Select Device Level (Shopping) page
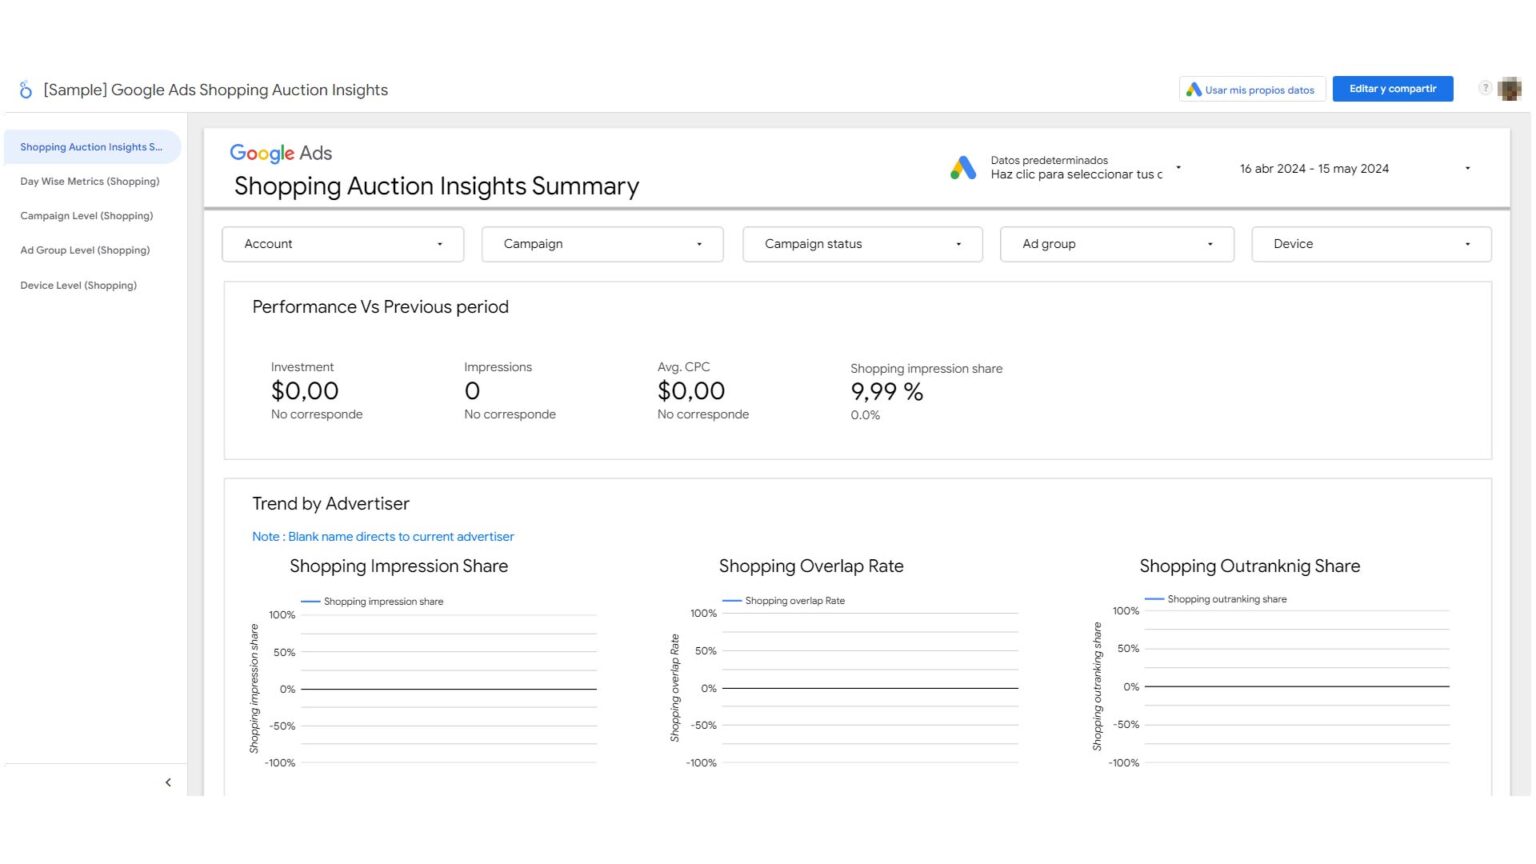The width and height of the screenshot is (1536, 864). [79, 286]
